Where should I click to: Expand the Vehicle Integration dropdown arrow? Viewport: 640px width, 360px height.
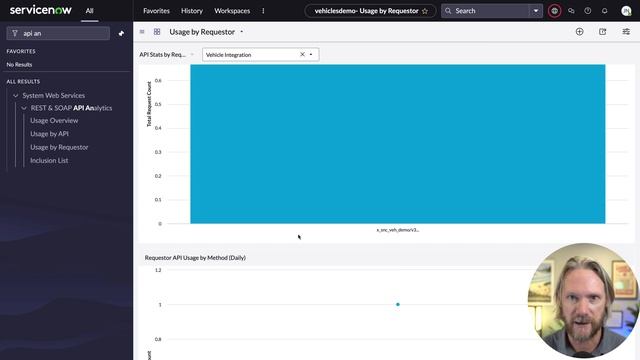coord(311,55)
